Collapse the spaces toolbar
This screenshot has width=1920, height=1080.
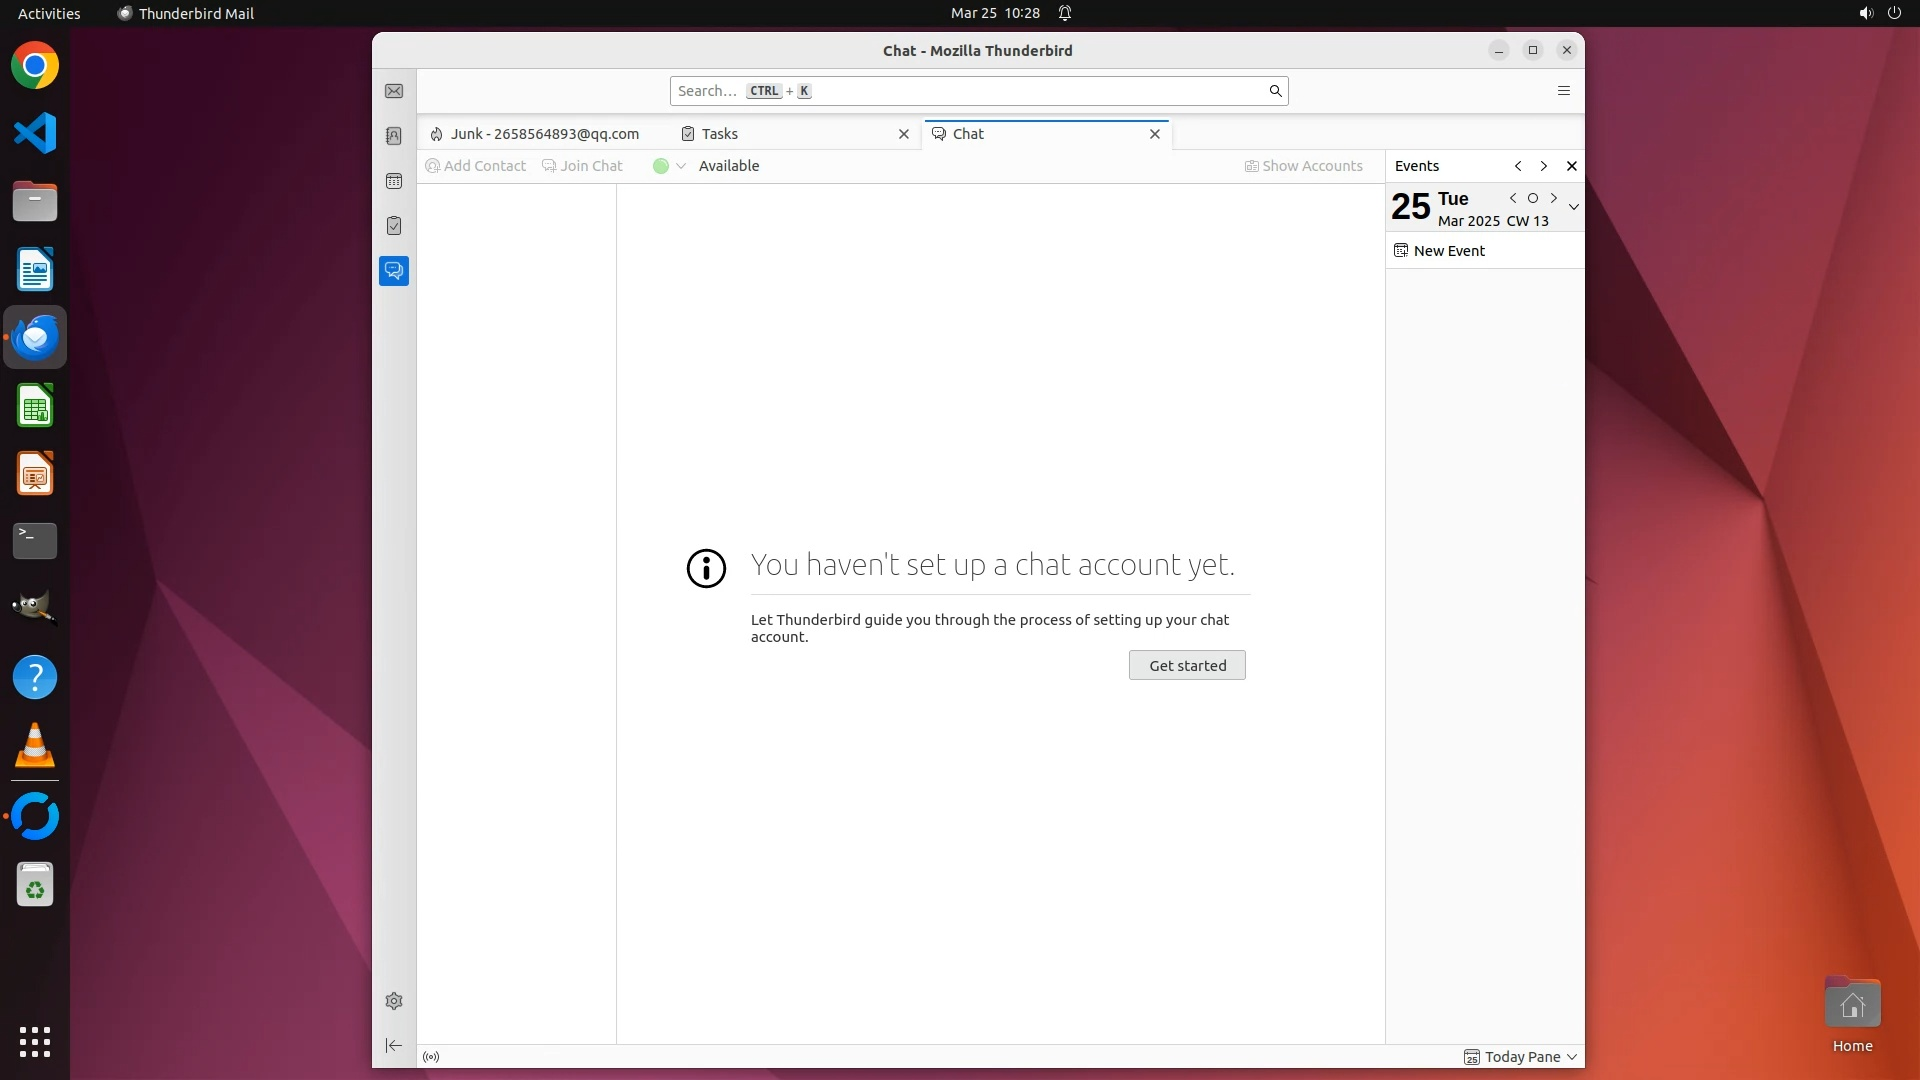pos(394,1046)
